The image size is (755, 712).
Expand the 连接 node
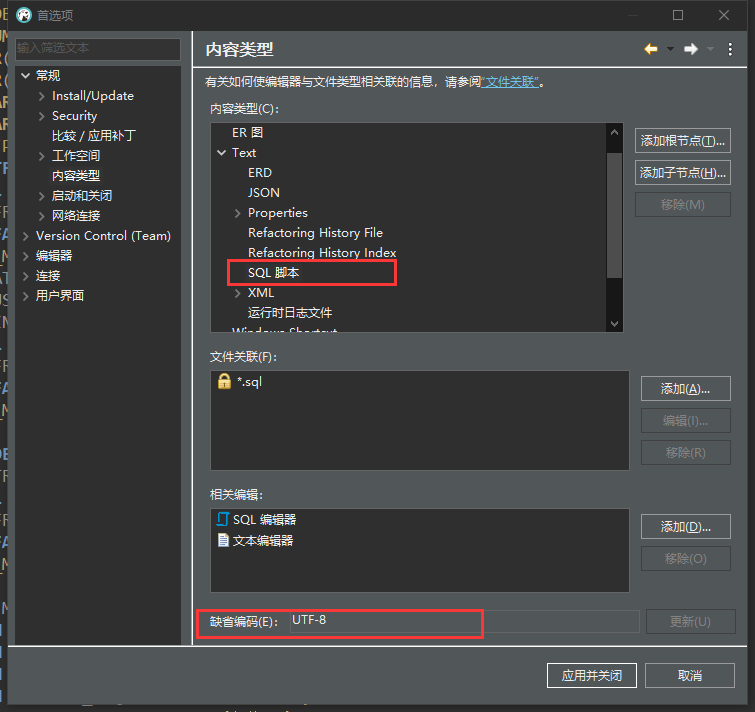click(26, 276)
